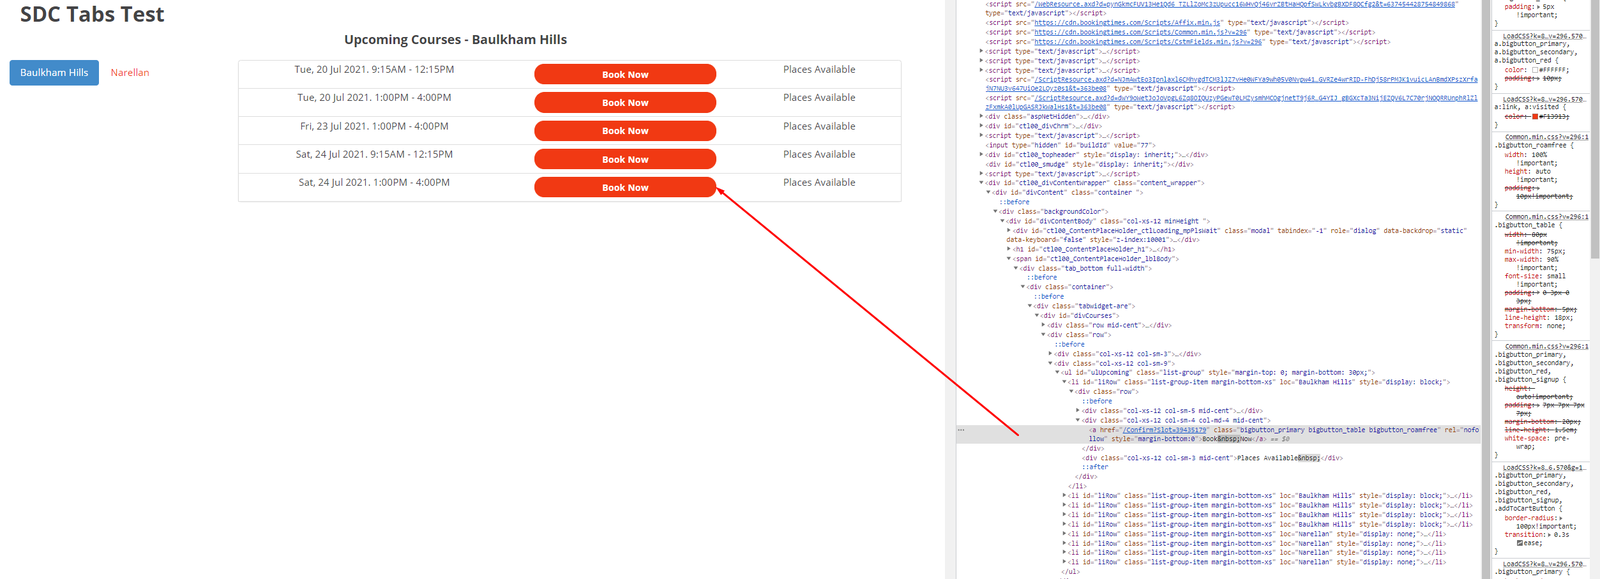This screenshot has width=1600, height=579.
Task: Expand the ctl00_divChrm div node
Action: tap(982, 126)
